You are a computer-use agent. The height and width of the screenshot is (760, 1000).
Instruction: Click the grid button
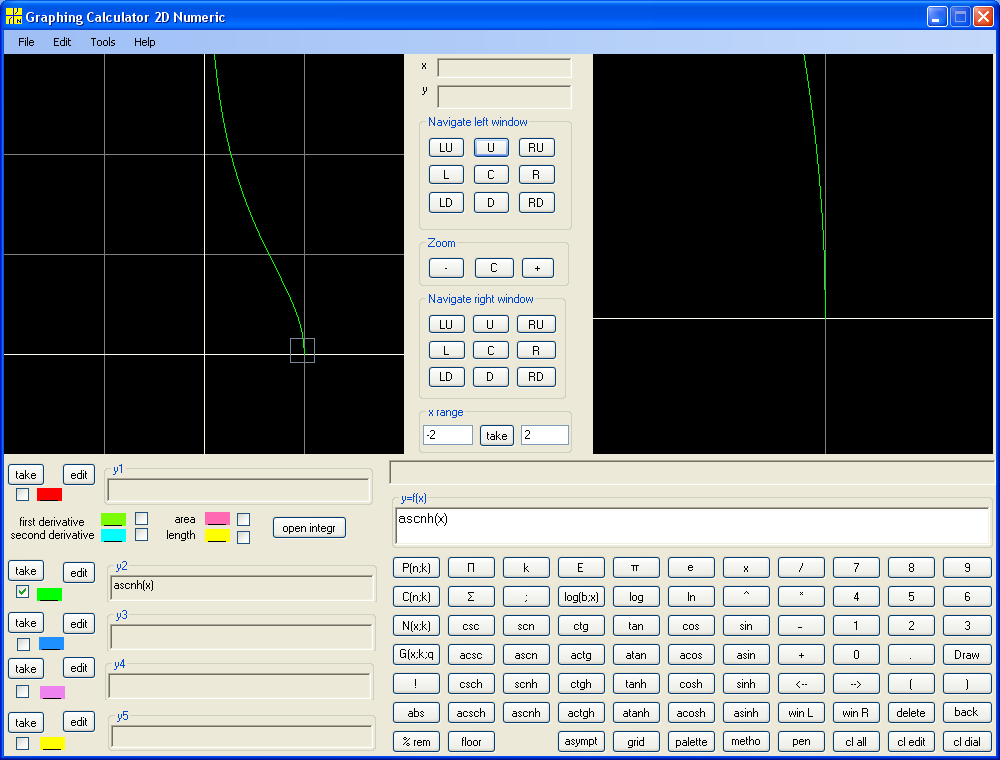pyautogui.click(x=635, y=742)
